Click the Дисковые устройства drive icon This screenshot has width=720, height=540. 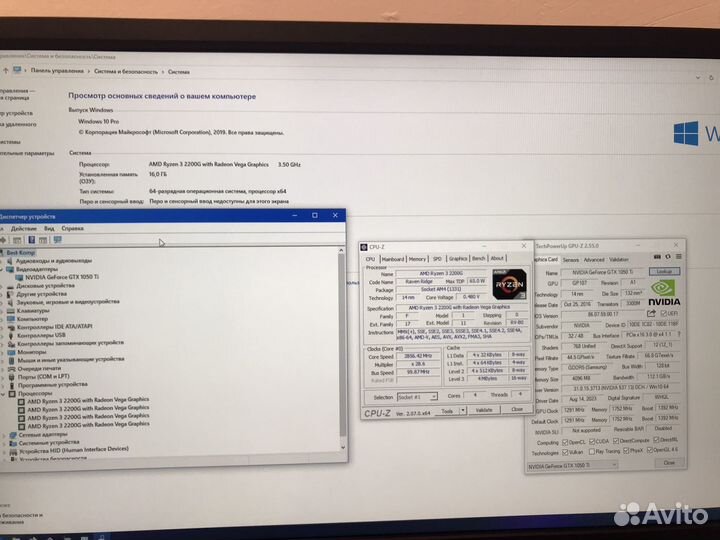pyautogui.click(x=10, y=286)
